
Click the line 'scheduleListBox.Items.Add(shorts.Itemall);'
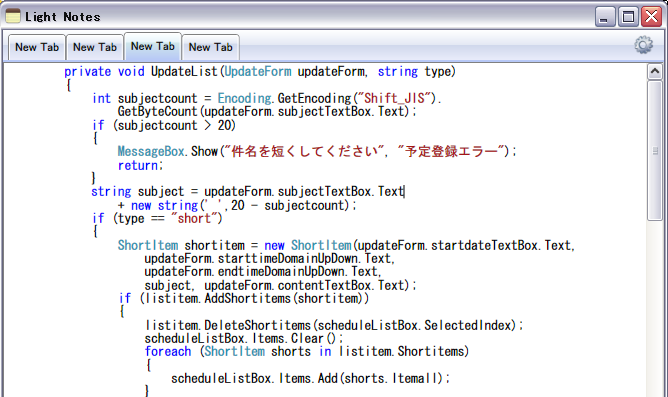click(311, 378)
